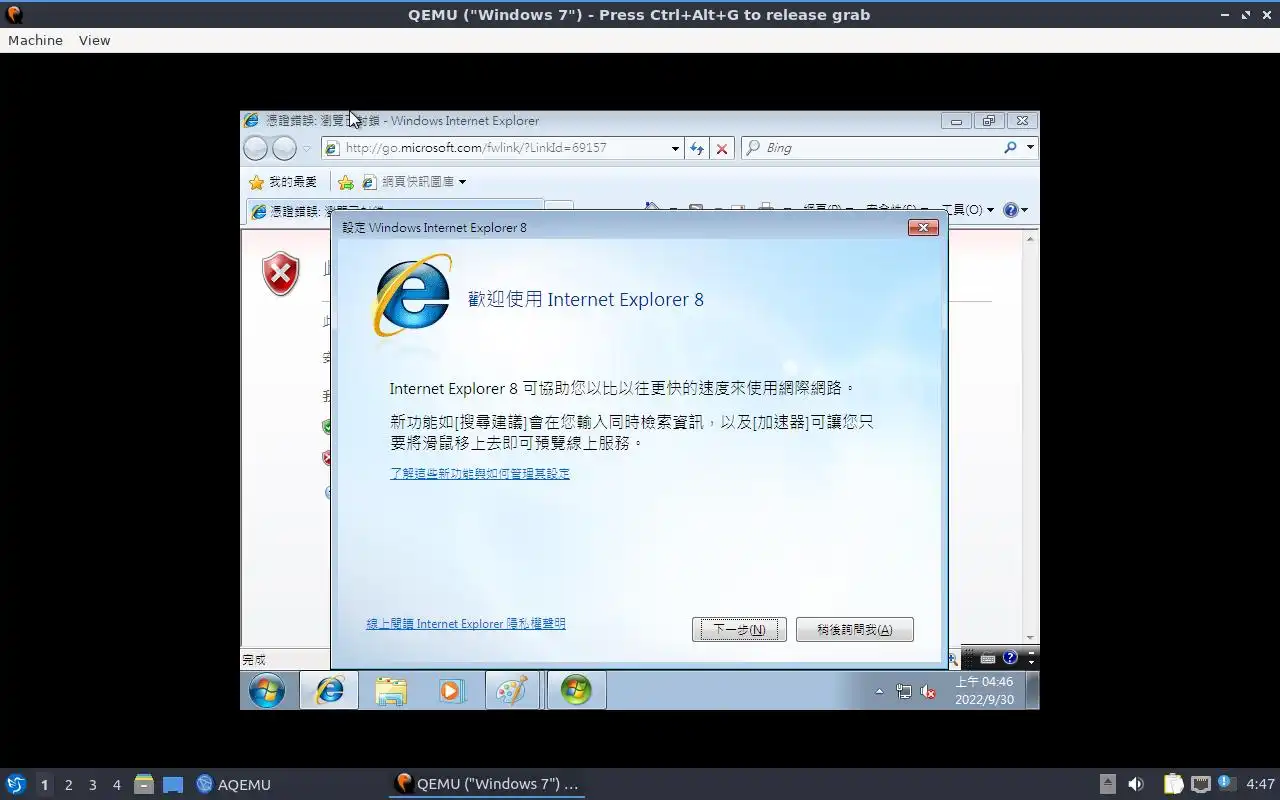The width and height of the screenshot is (1280, 800).
Task: Open the 工具(O) dropdown menu
Action: [967, 209]
